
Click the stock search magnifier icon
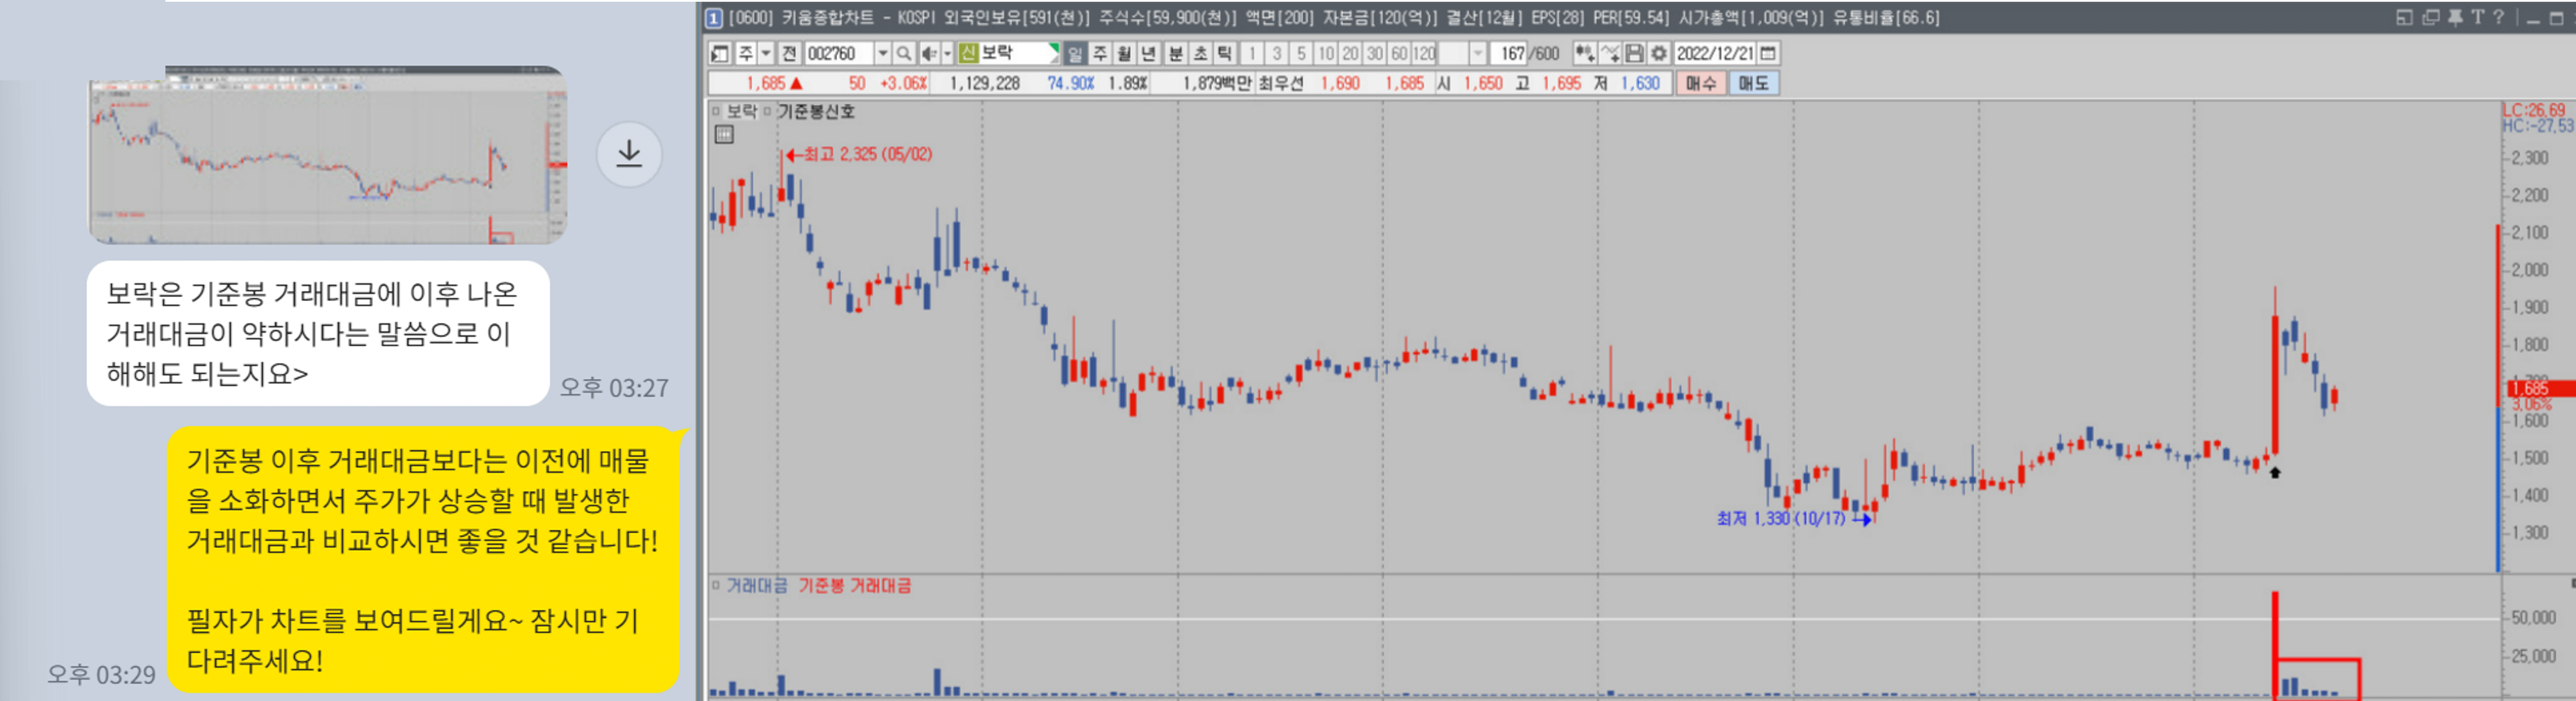click(903, 53)
